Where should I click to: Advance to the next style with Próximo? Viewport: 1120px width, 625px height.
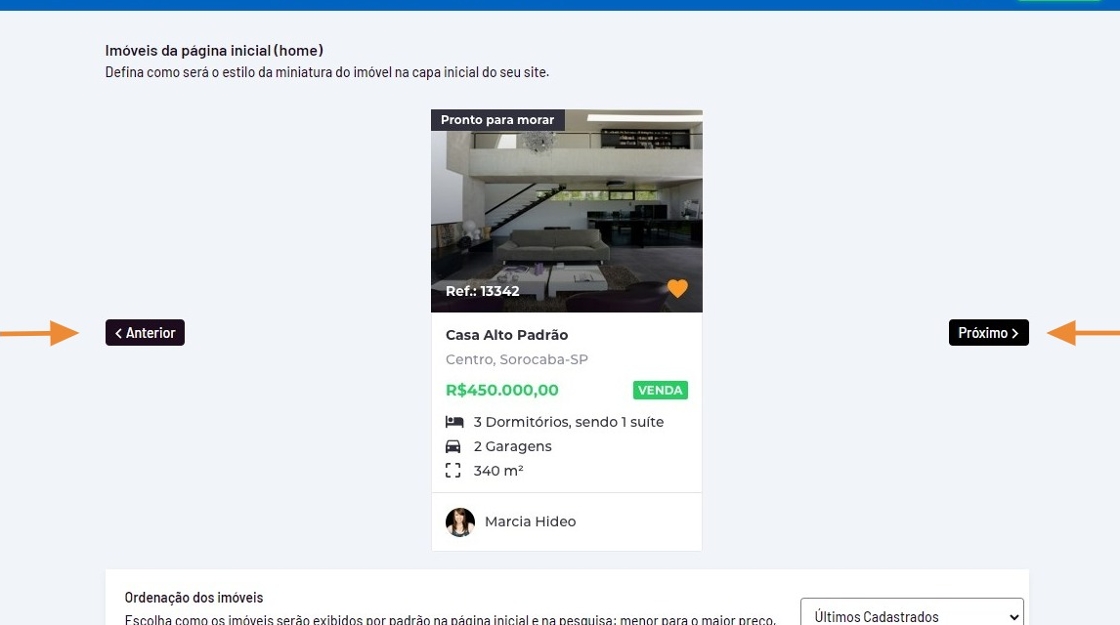click(x=988, y=333)
